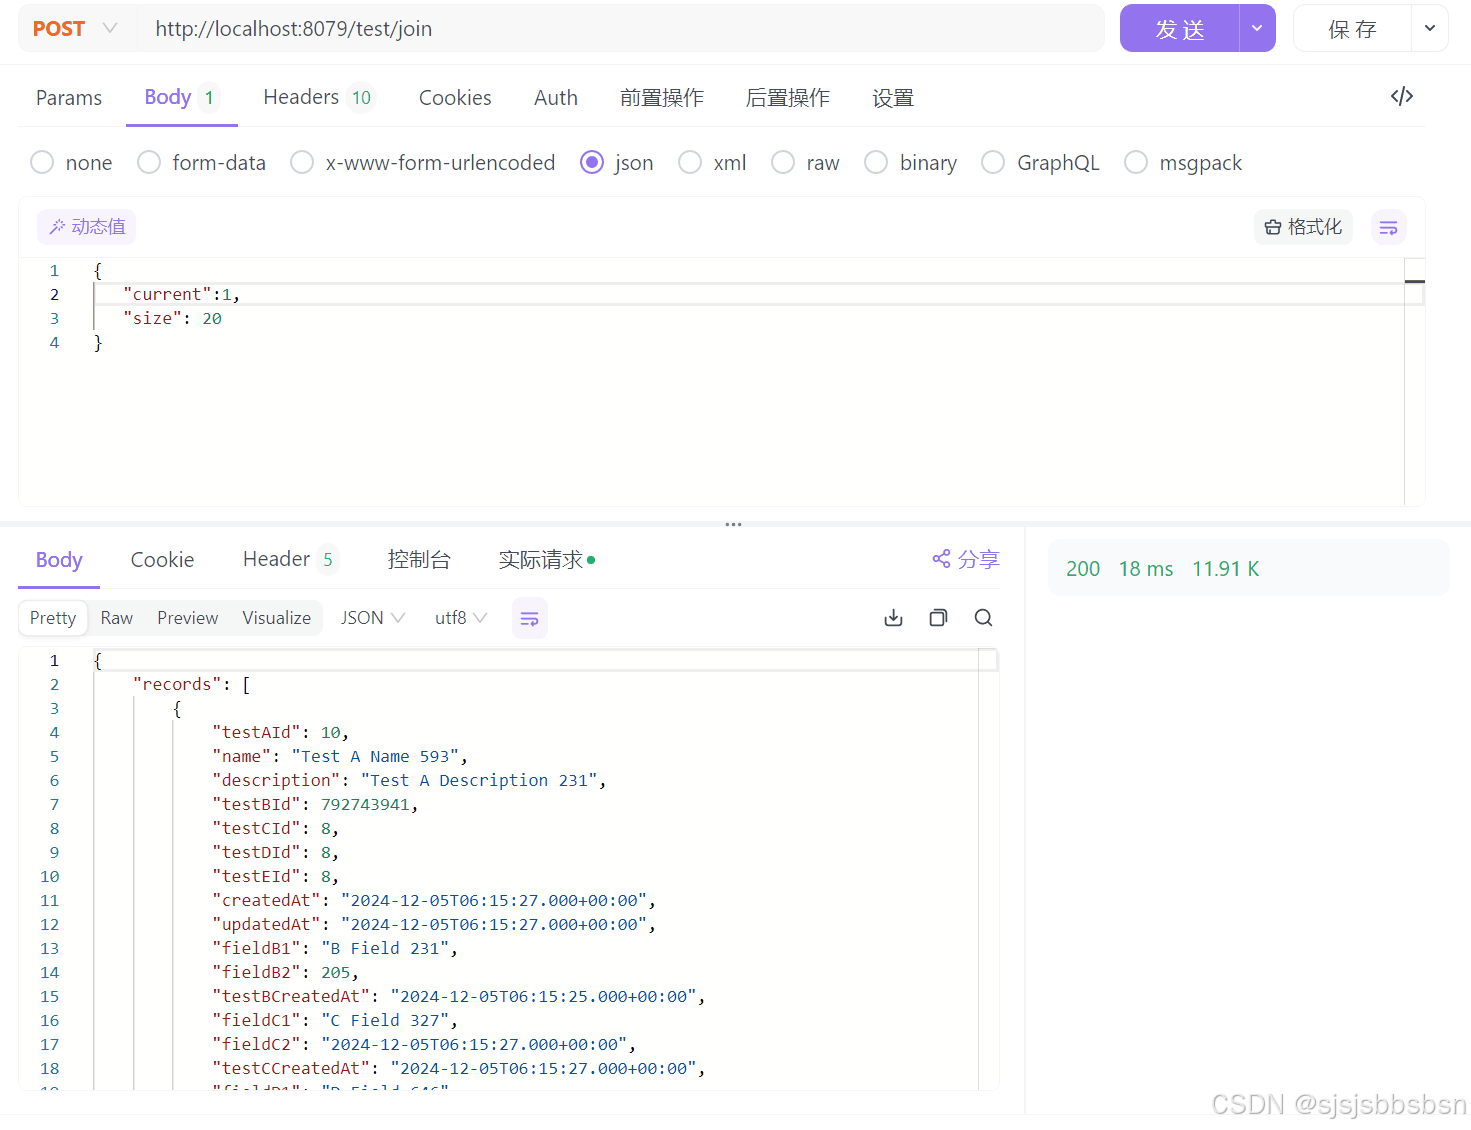Open the request Cookies tab

coord(455,98)
